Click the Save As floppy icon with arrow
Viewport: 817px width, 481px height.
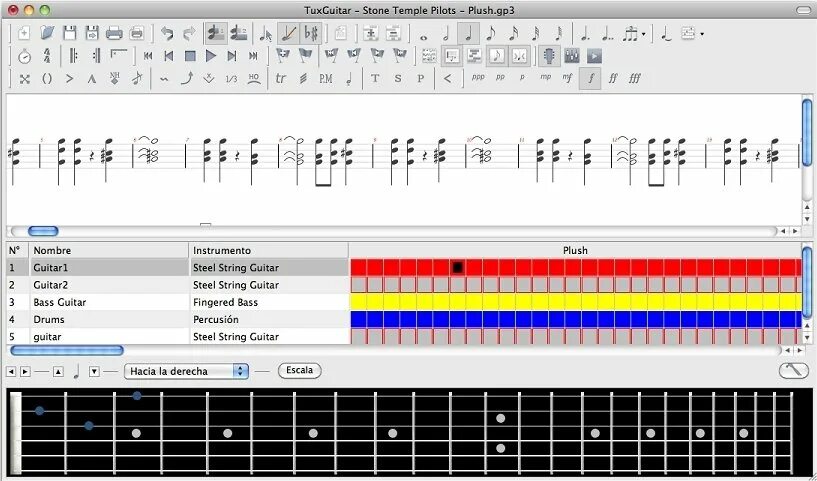tap(92, 33)
